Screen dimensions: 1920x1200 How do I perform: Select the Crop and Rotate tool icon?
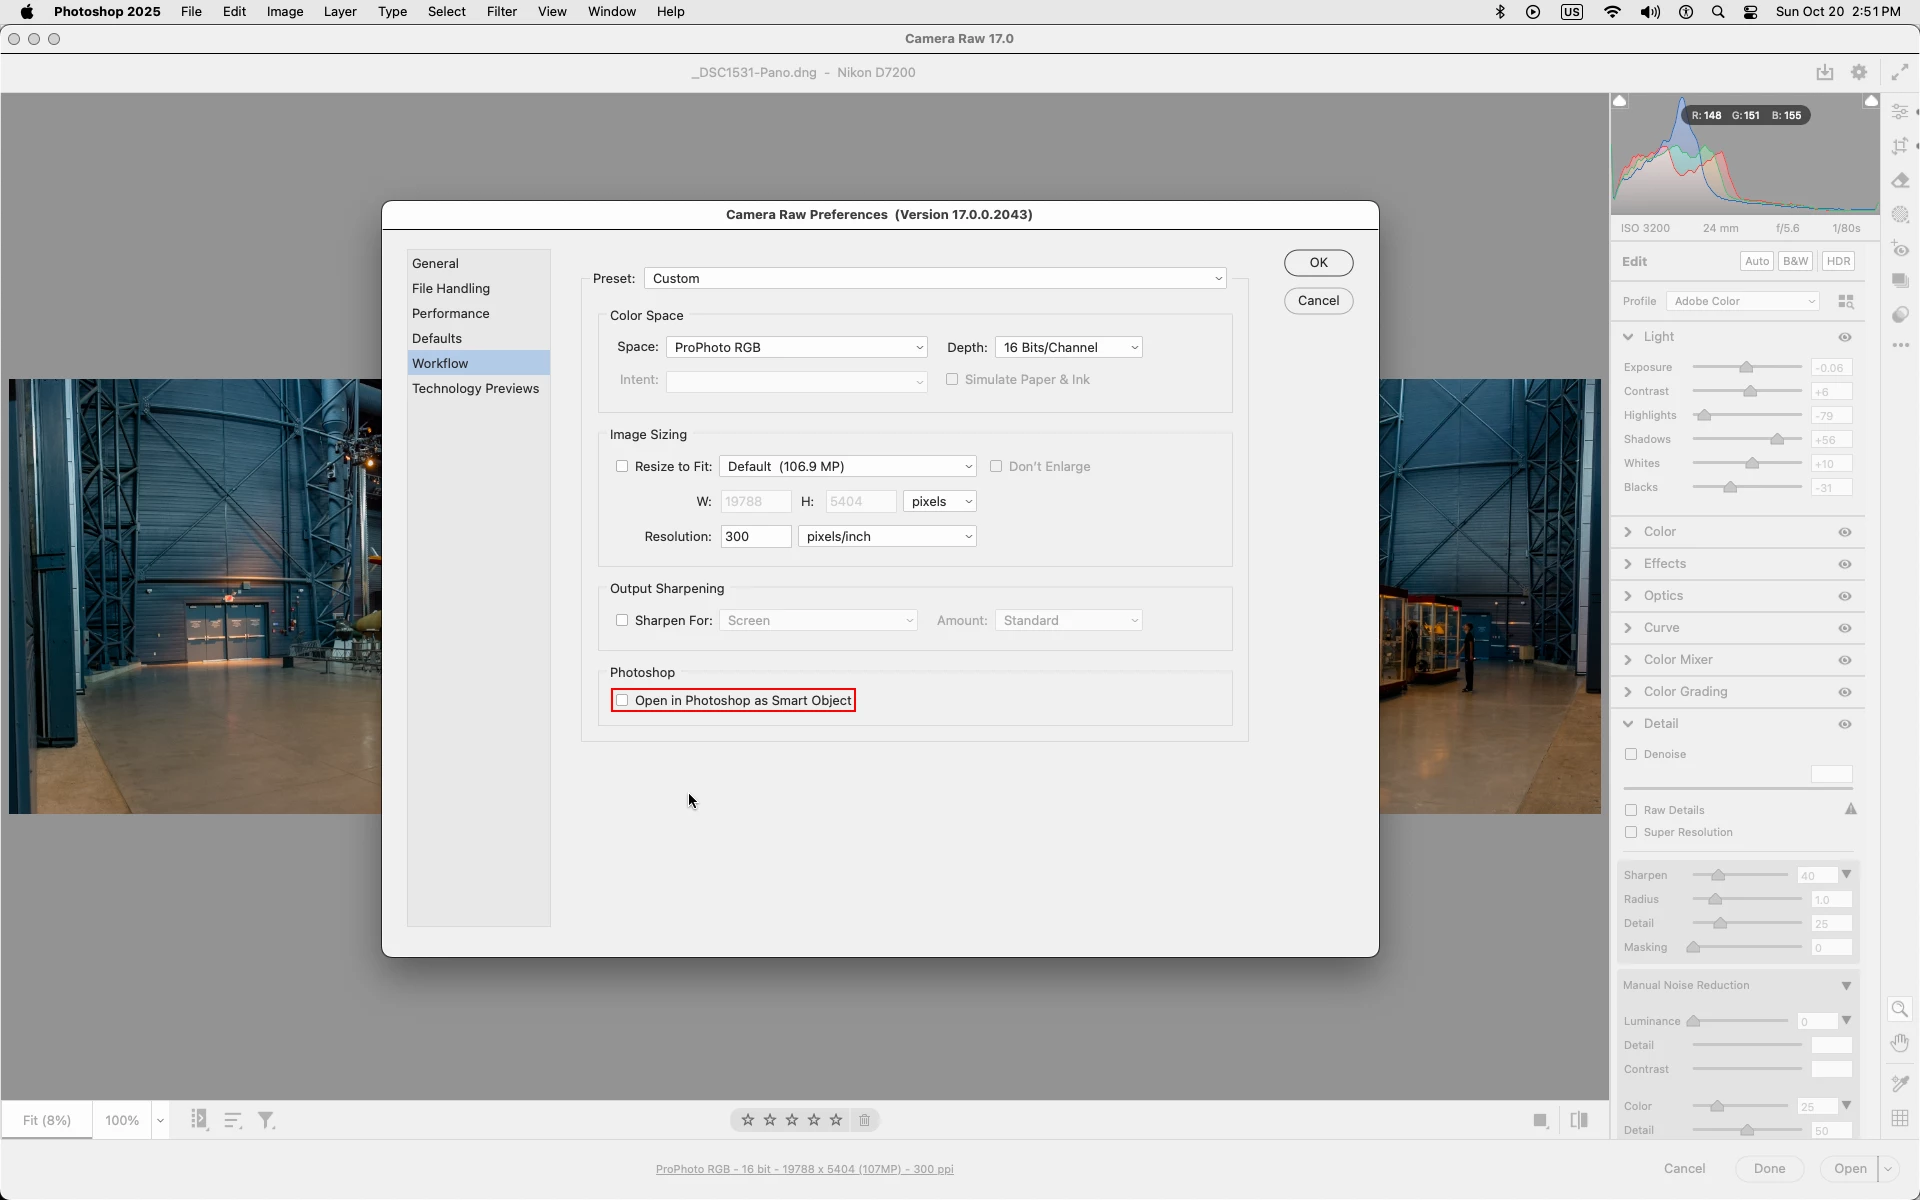(x=1900, y=146)
